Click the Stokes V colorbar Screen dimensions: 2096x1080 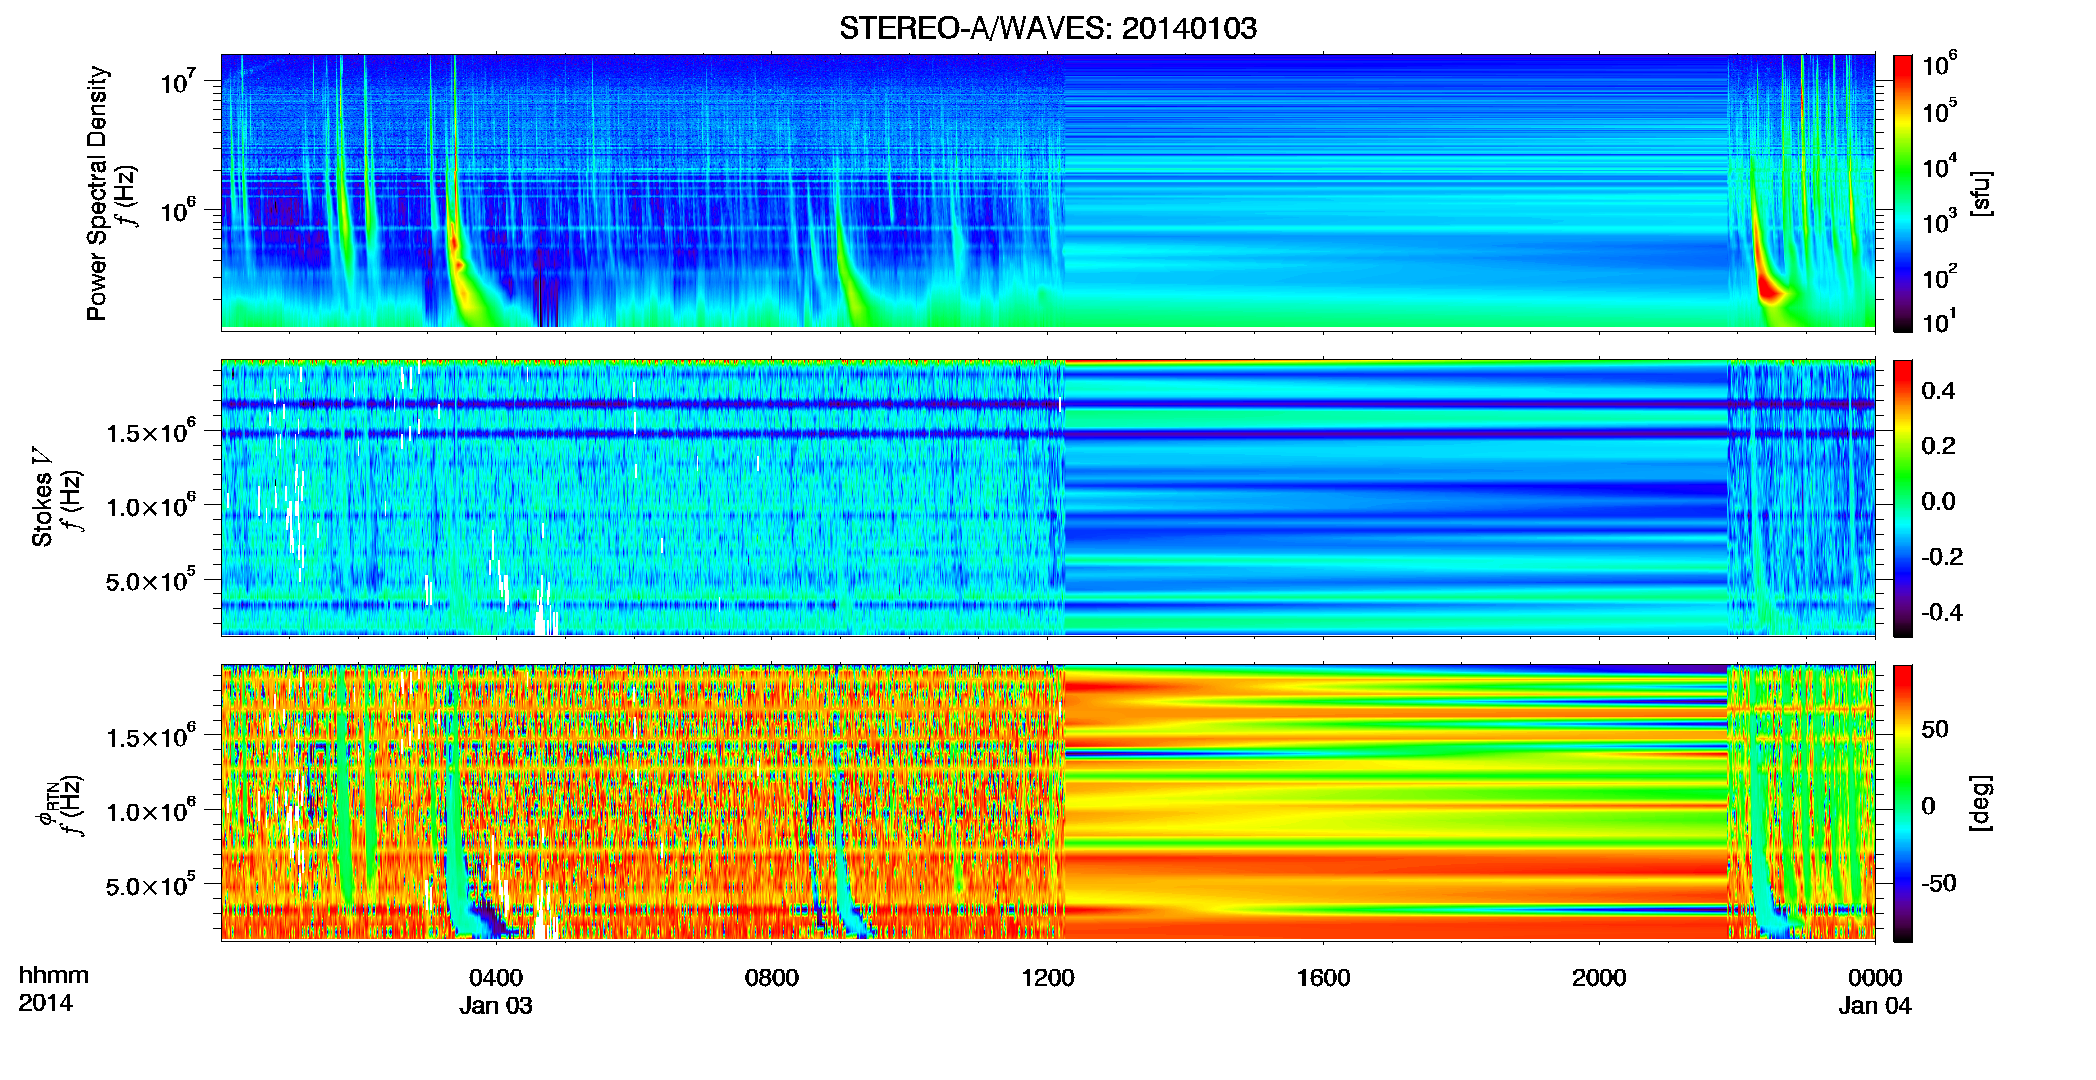pyautogui.click(x=1903, y=498)
